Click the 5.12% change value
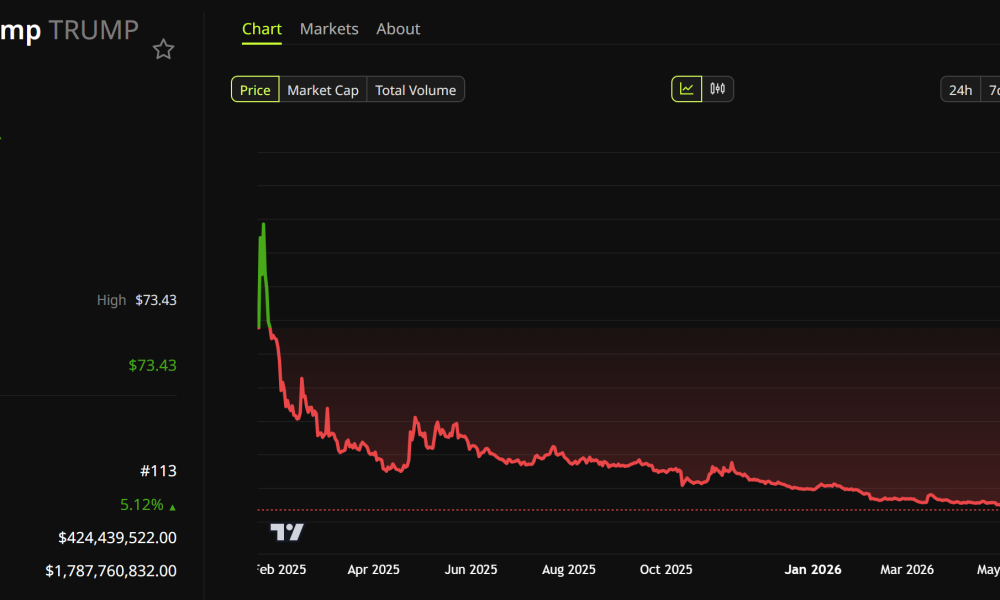The width and height of the screenshot is (1000, 600). pos(142,504)
